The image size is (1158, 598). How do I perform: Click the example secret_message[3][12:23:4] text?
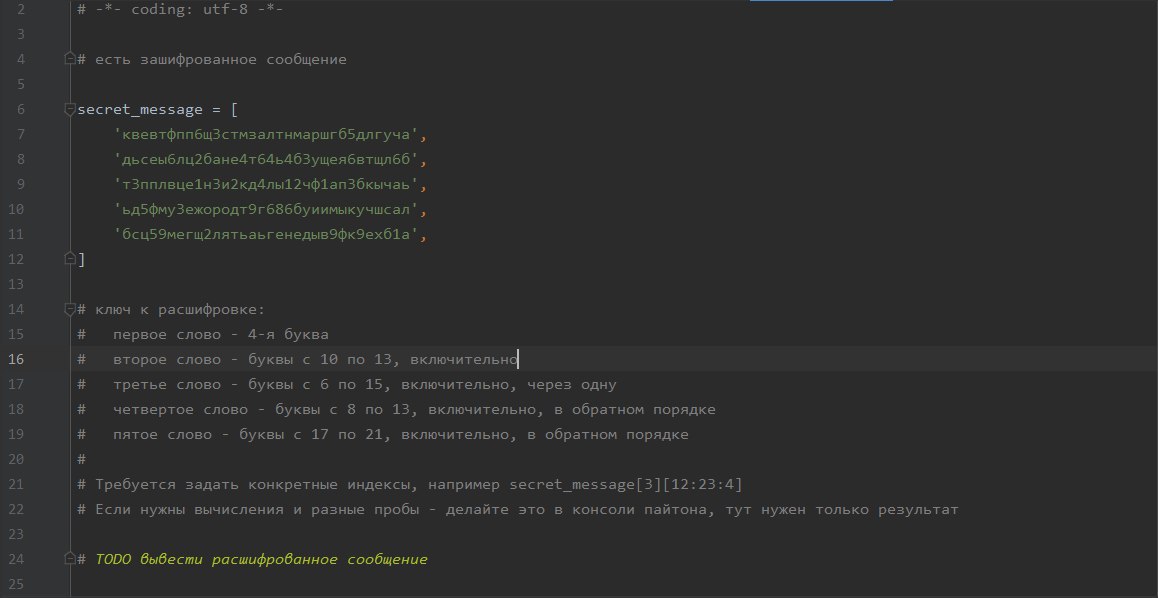626,484
